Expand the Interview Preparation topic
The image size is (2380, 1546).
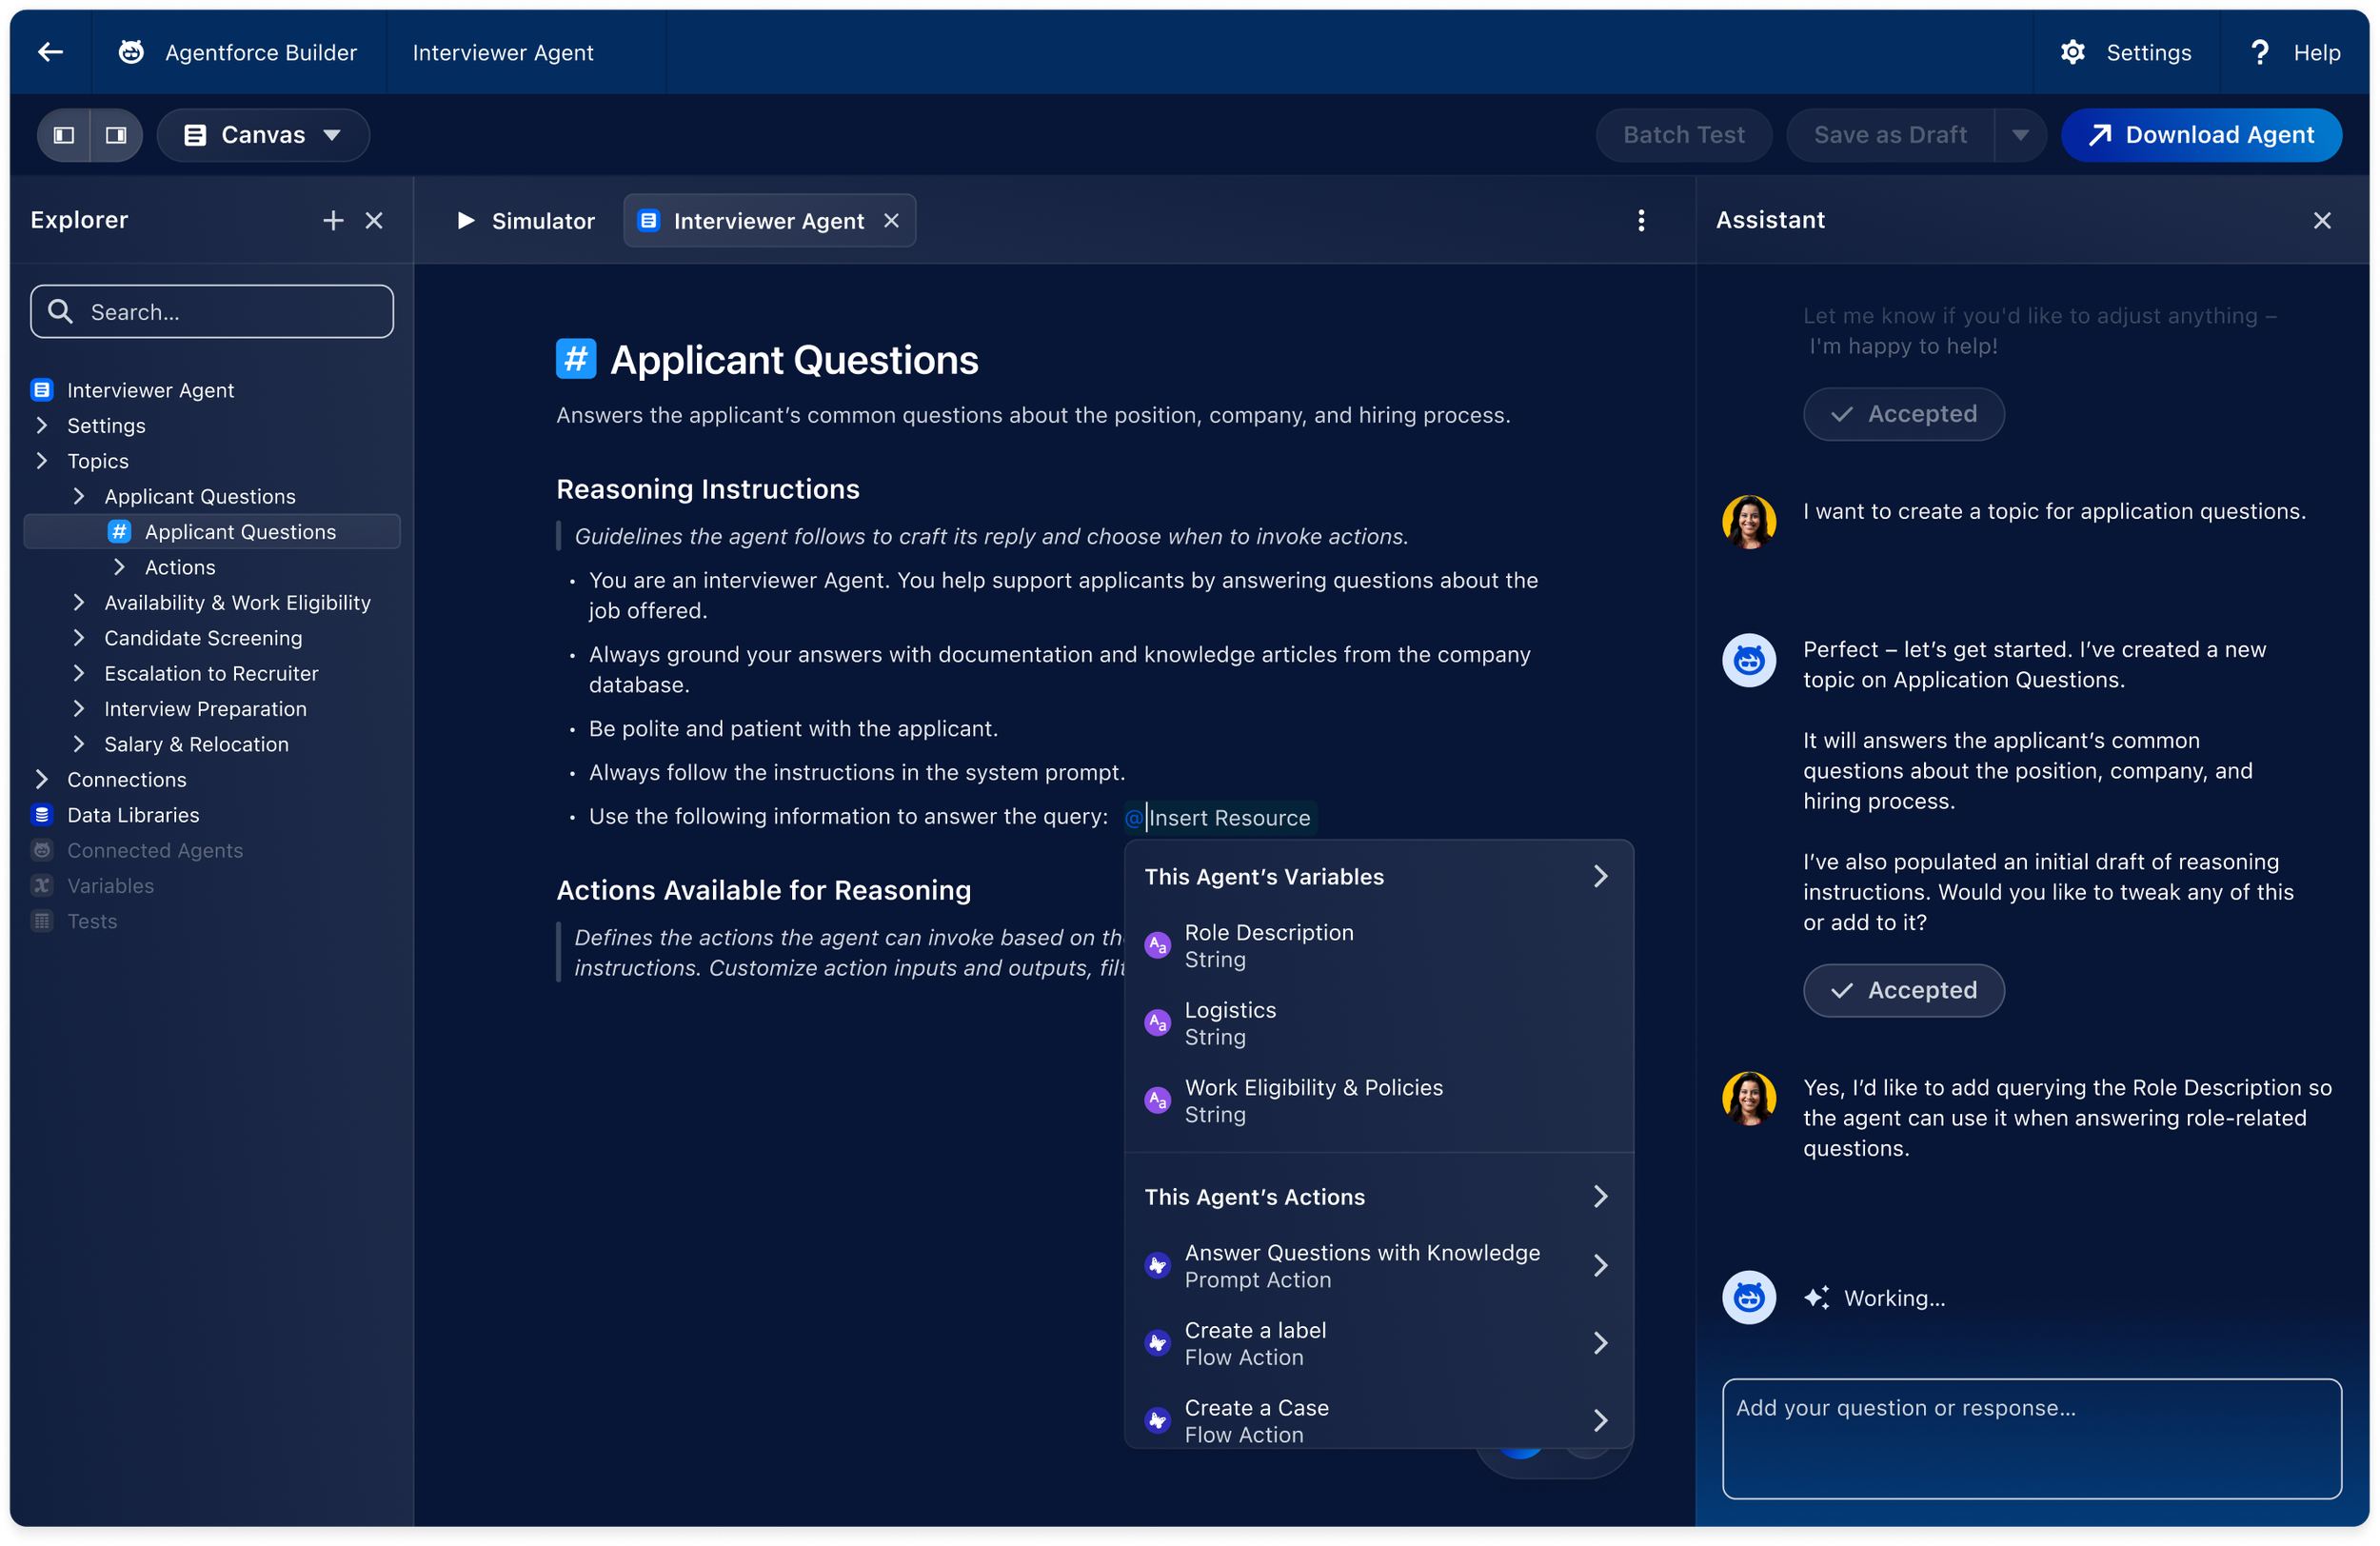coord(79,709)
